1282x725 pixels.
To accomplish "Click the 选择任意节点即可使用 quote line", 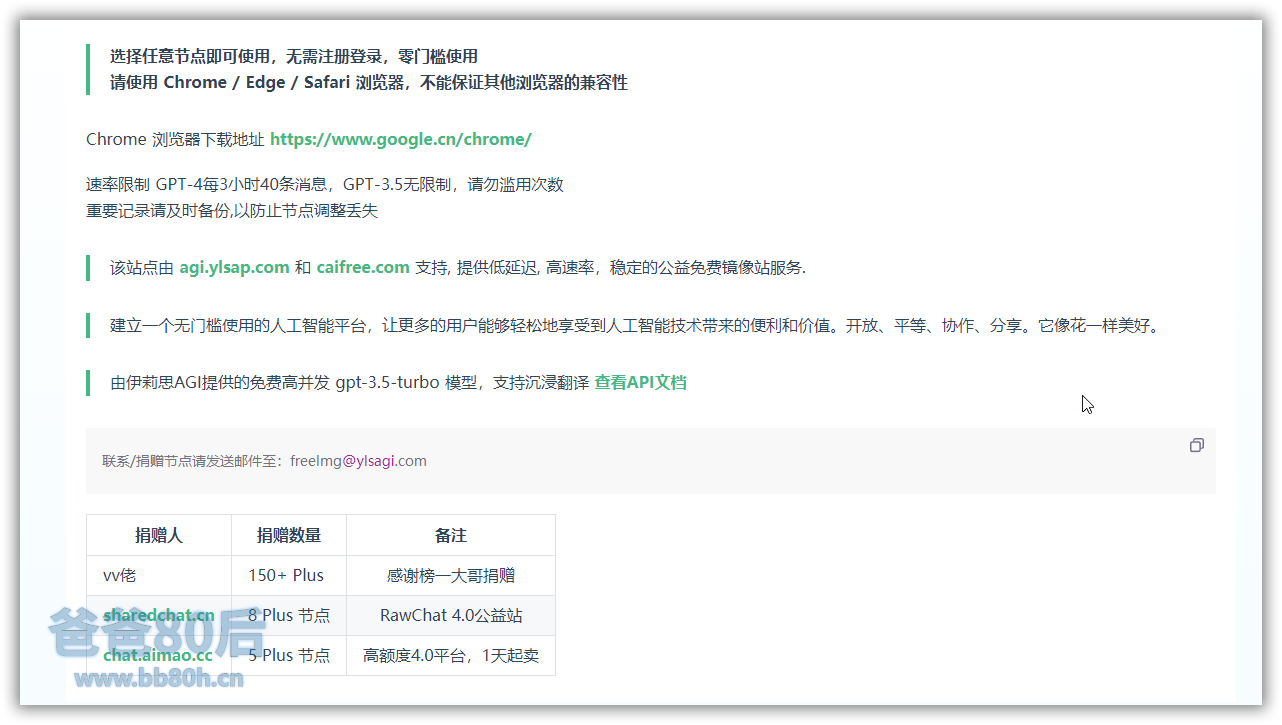I will 294,56.
